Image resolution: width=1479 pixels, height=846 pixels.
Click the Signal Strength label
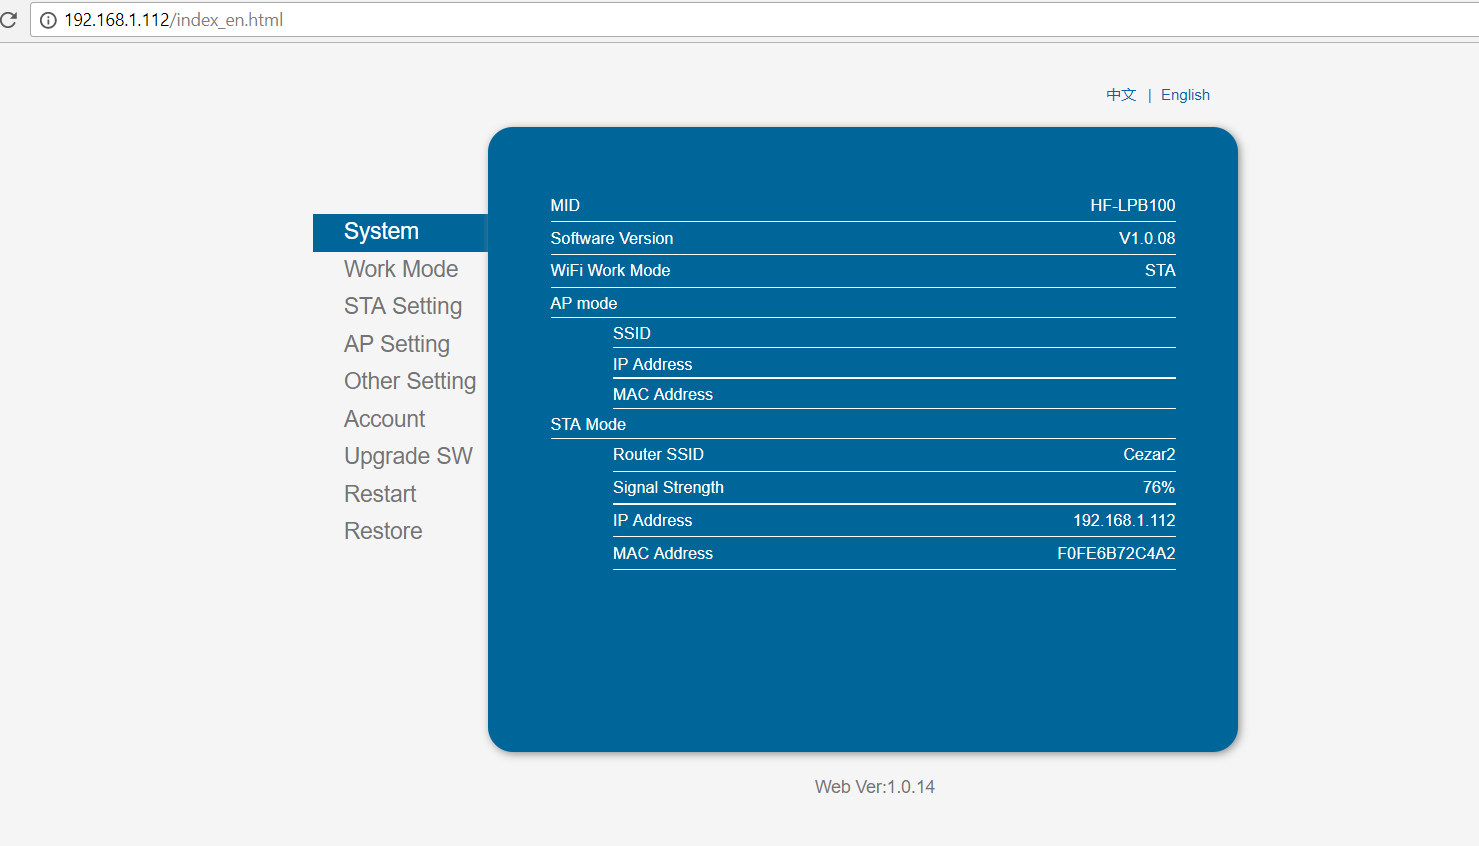(x=668, y=487)
